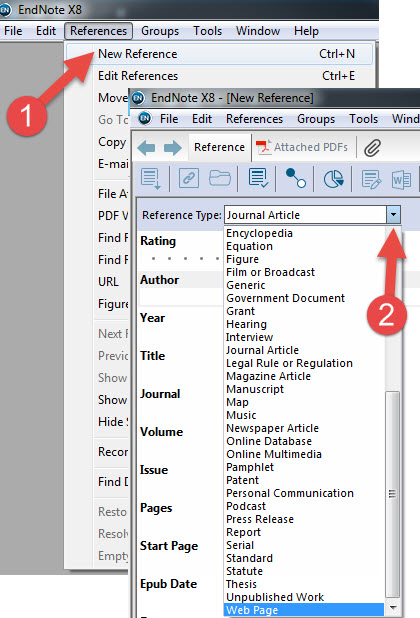
Task: Open Edit menu in main EndNote window
Action: pos(46,31)
